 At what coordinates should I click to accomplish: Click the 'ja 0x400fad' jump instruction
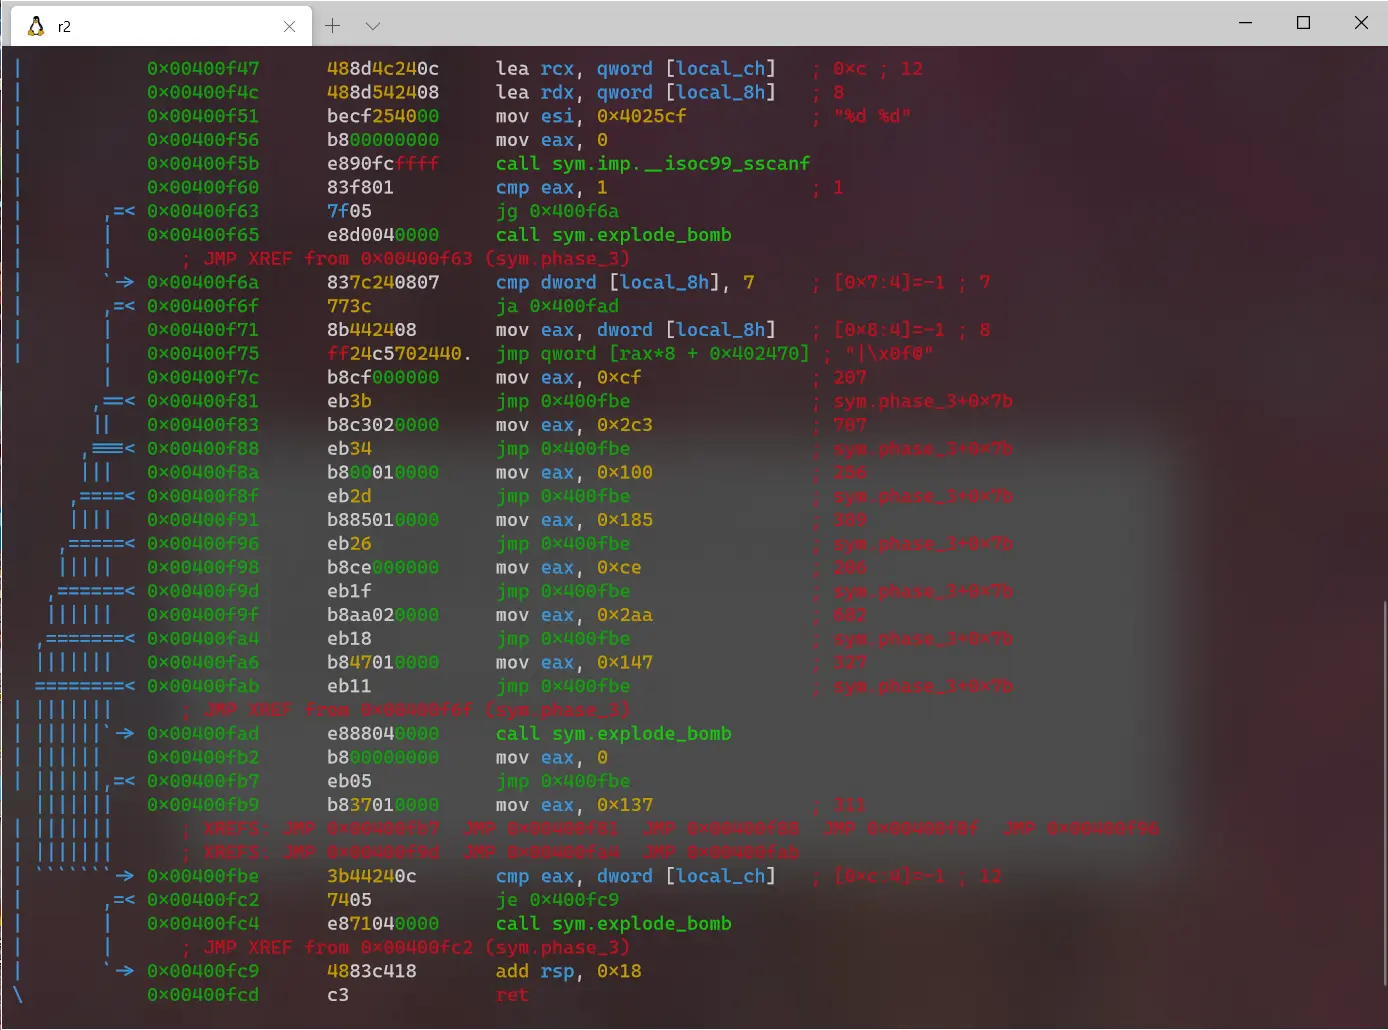[x=557, y=306]
